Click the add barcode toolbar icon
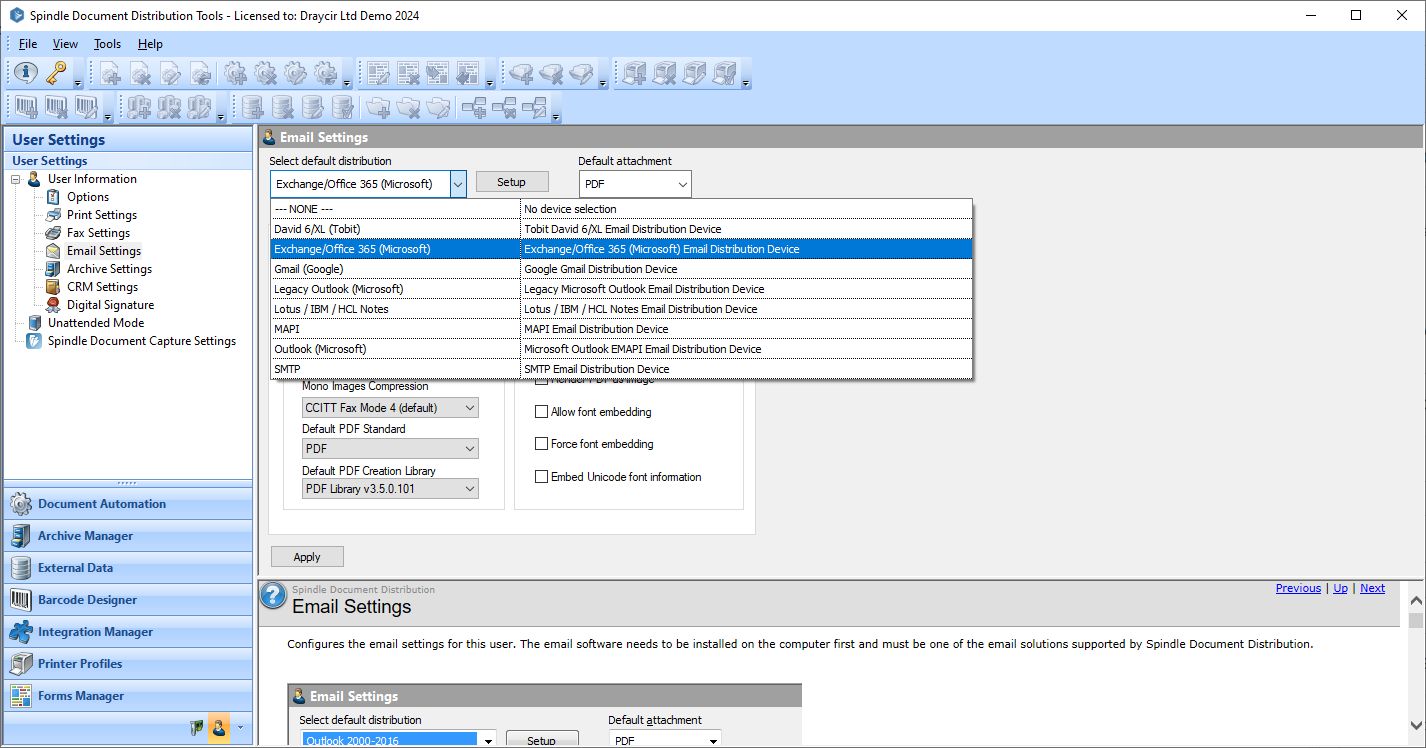 26,106
